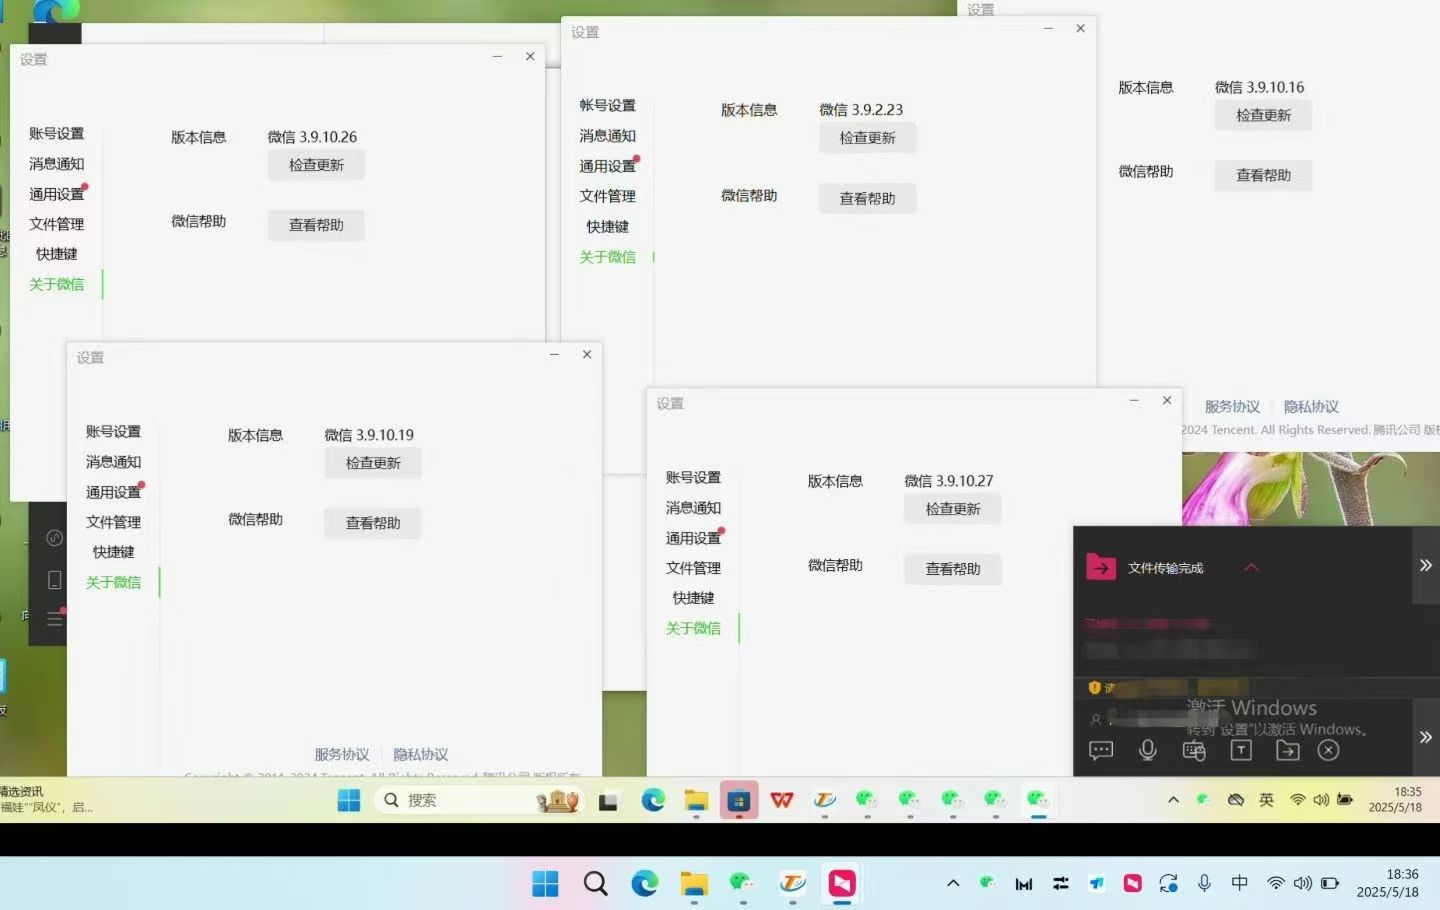Open sync refresh icon in local tray
This screenshot has height=910, width=1440.
1169,883
